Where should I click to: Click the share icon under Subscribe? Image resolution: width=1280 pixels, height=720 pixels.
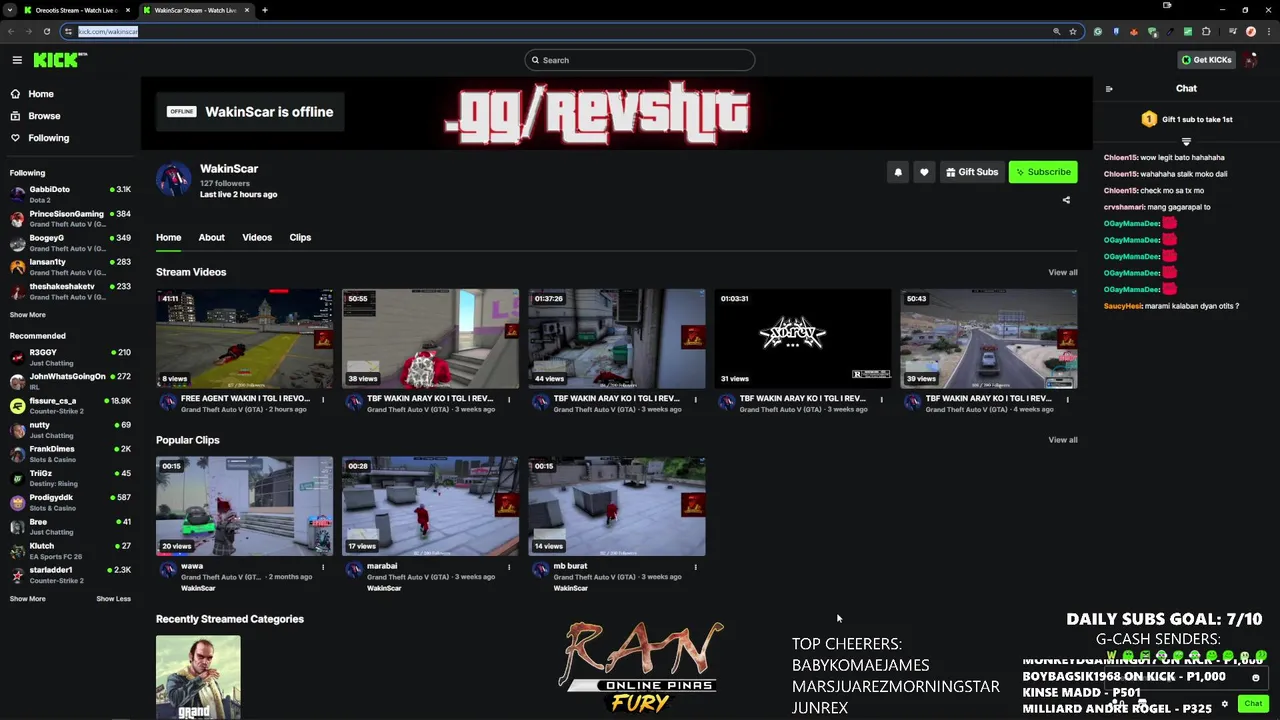point(1066,200)
